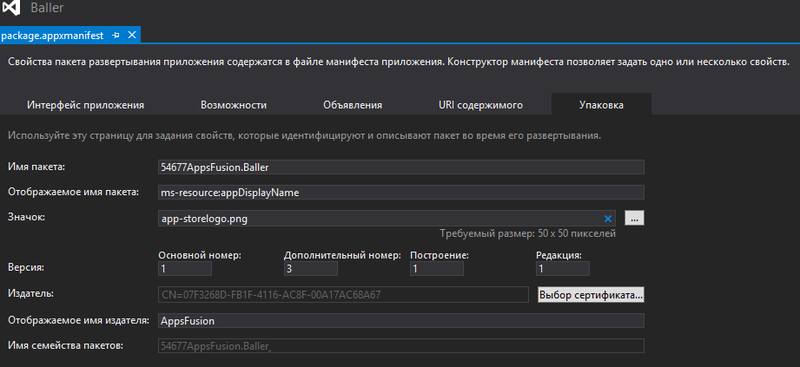Click the Отображаемое имя издателя label
The height and width of the screenshot is (367, 800).
point(79,320)
